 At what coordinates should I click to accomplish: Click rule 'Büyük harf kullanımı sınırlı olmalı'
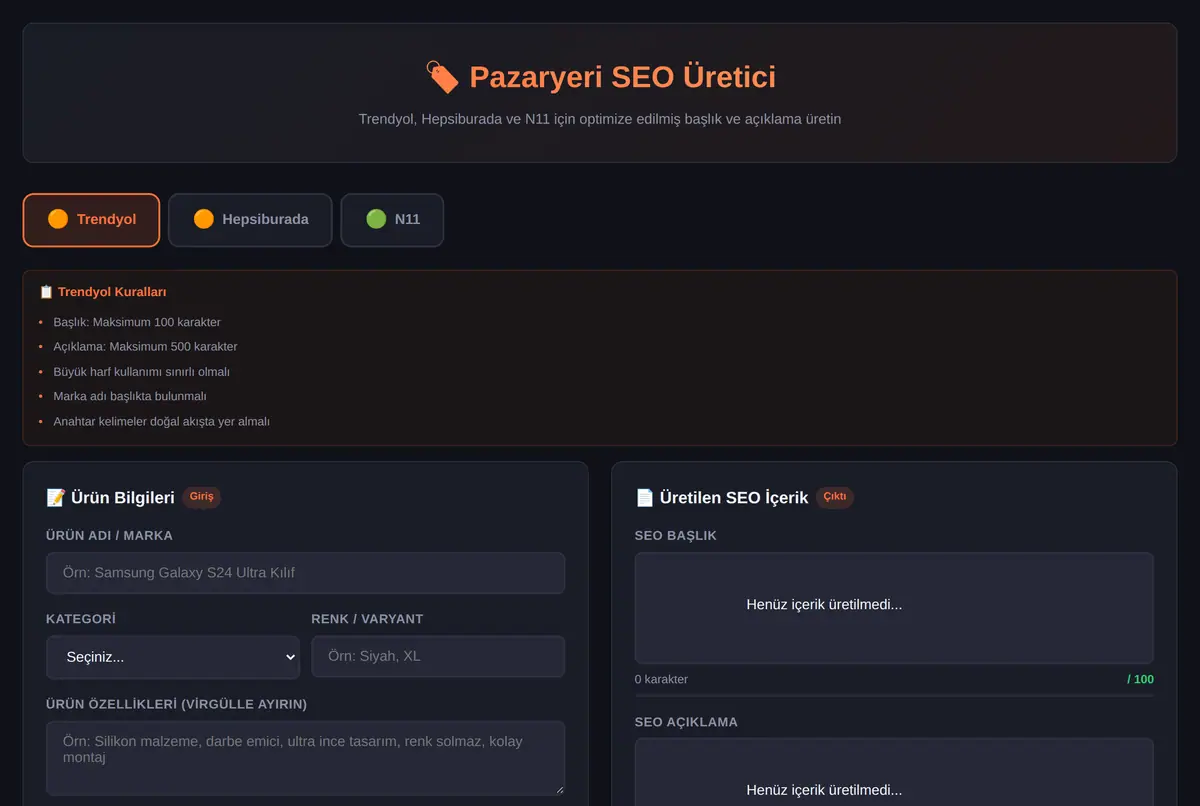(x=141, y=372)
